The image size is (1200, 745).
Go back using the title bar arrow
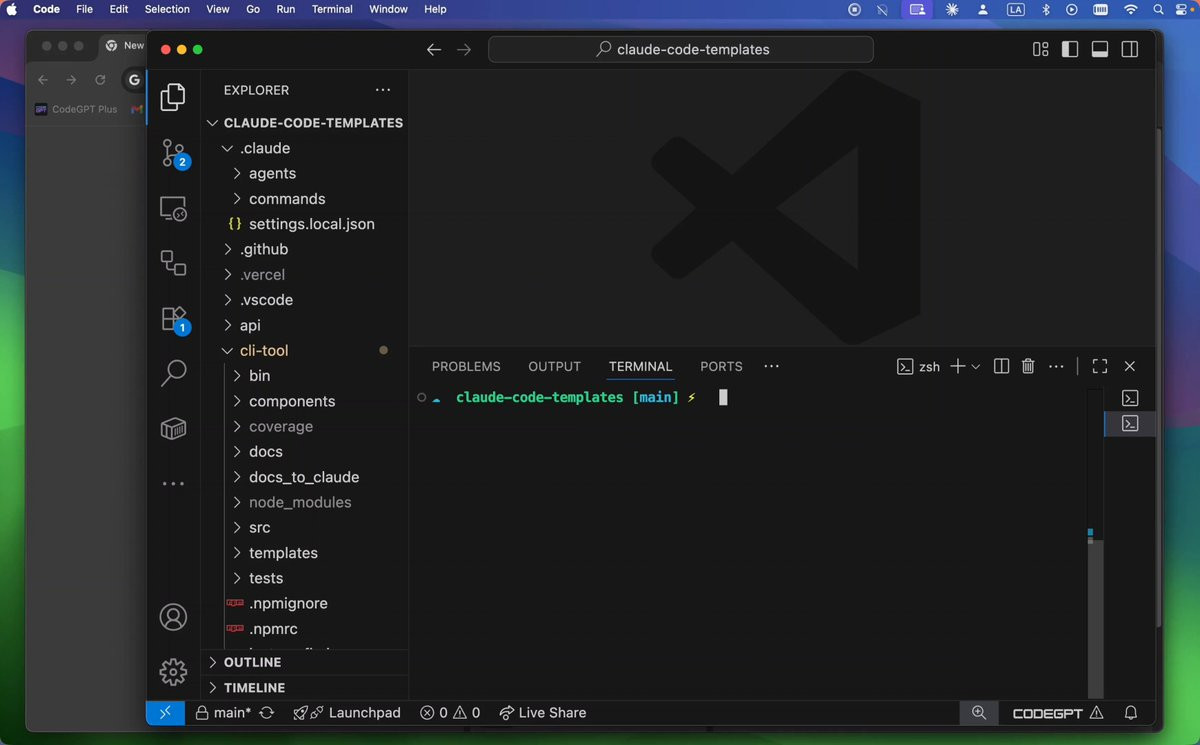(434, 49)
